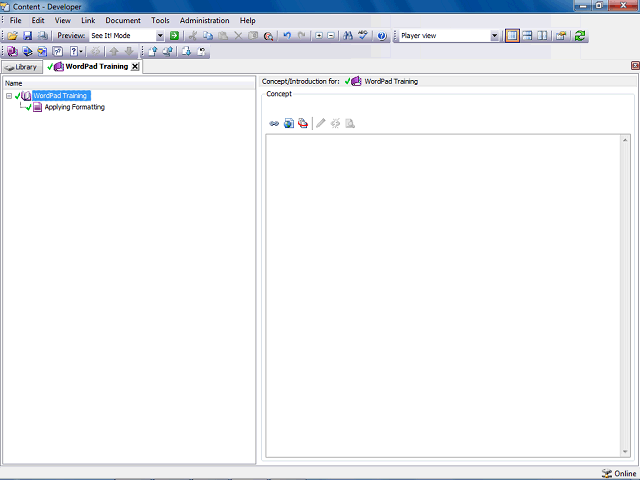
Task: Click the Properties icon beside view buttons
Action: [561, 36]
